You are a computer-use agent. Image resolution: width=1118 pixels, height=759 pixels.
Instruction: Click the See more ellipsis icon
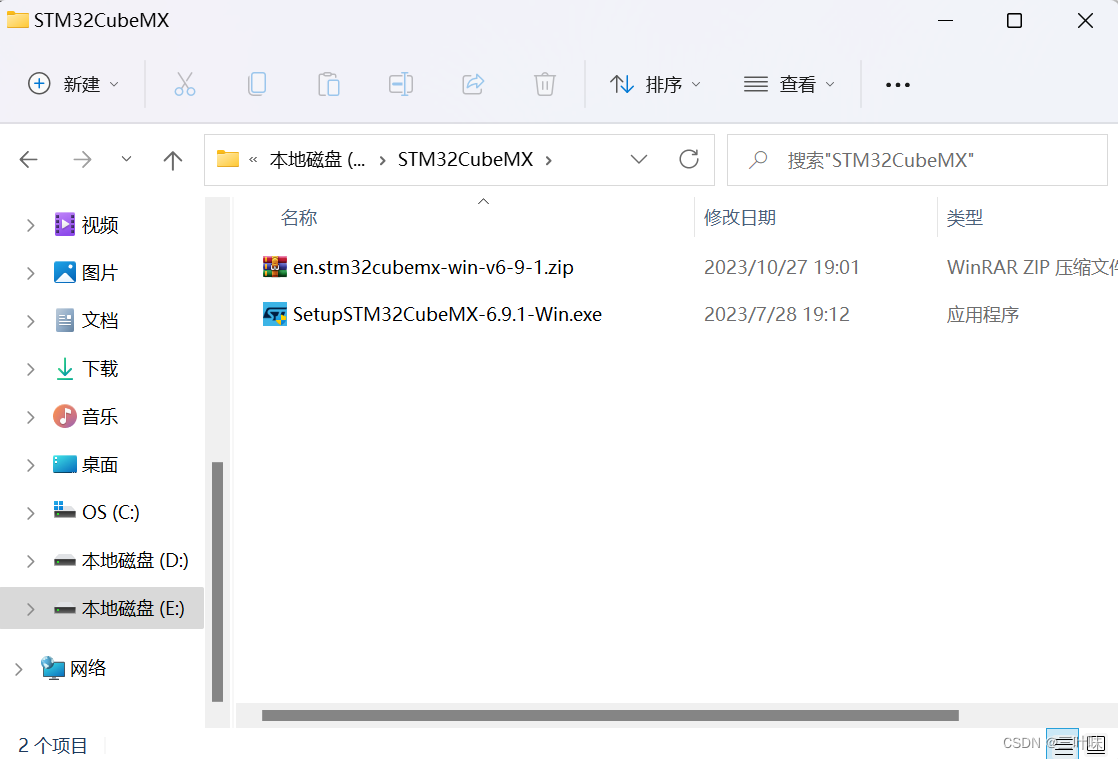(897, 84)
